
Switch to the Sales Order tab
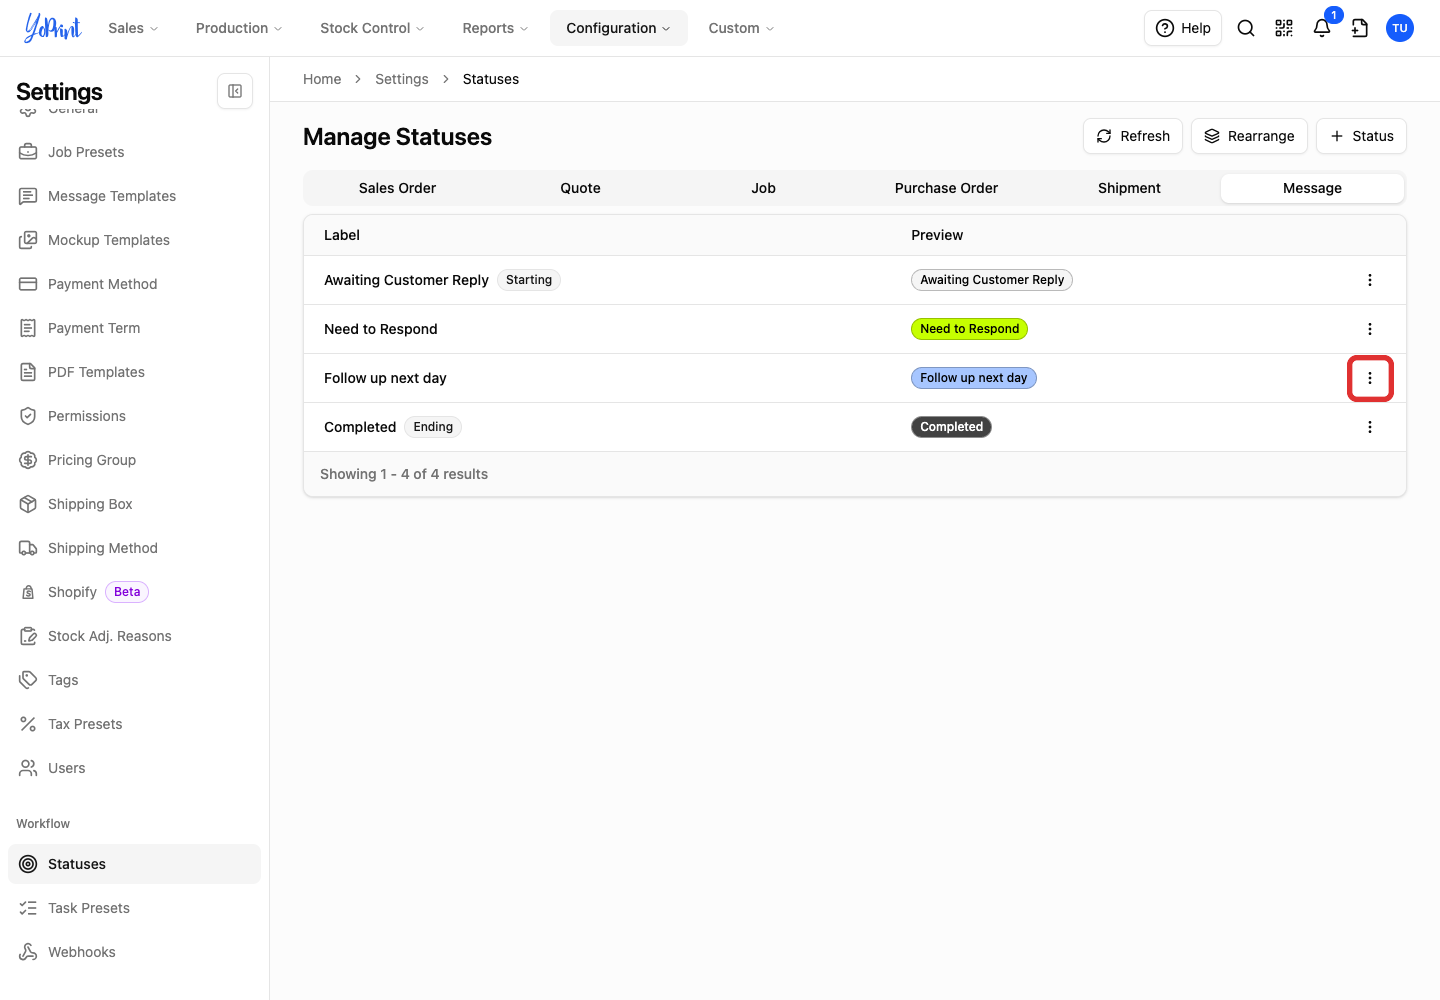[x=397, y=188]
